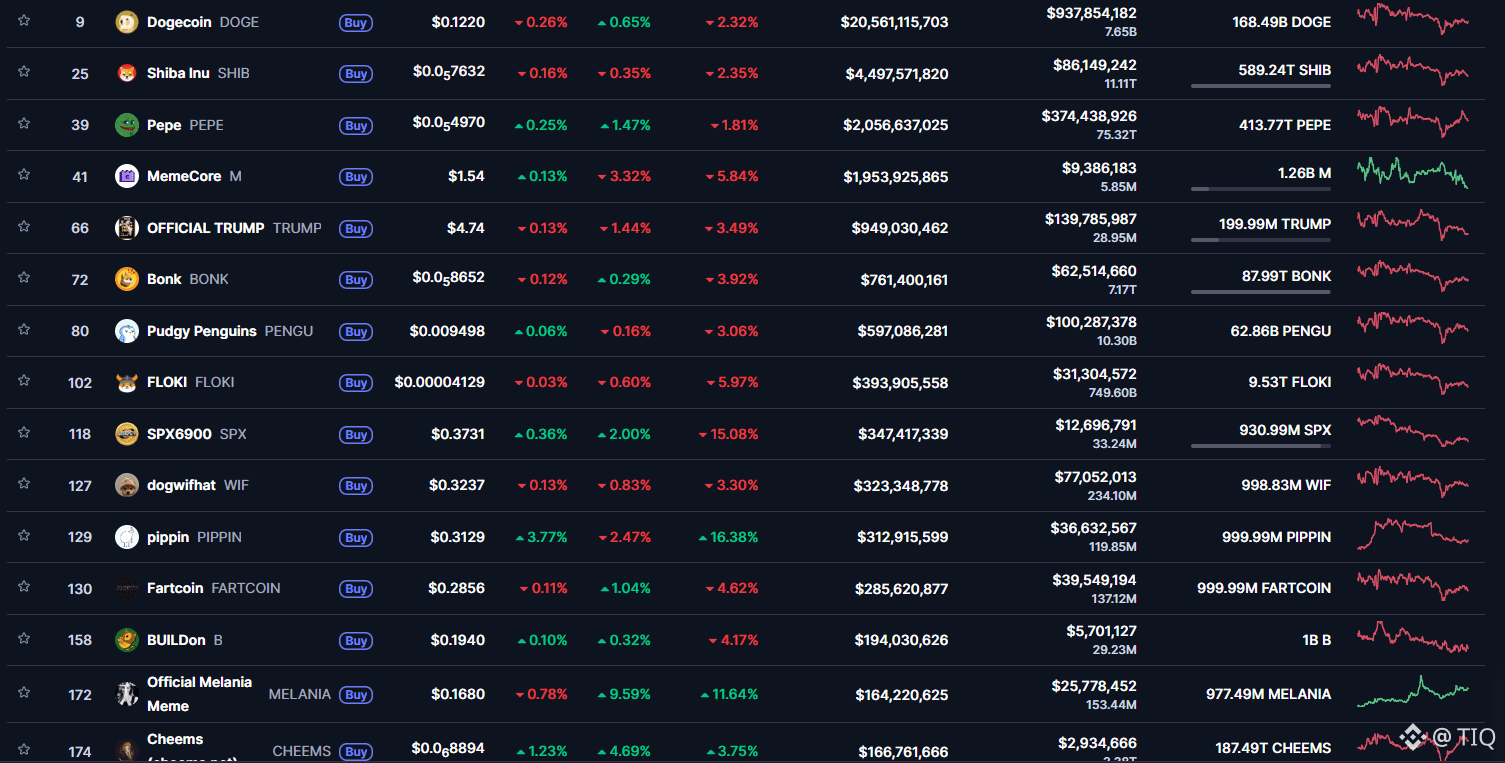View the Bonk price sparkline chart
Viewport: 1505px width, 763px height.
tap(1412, 276)
